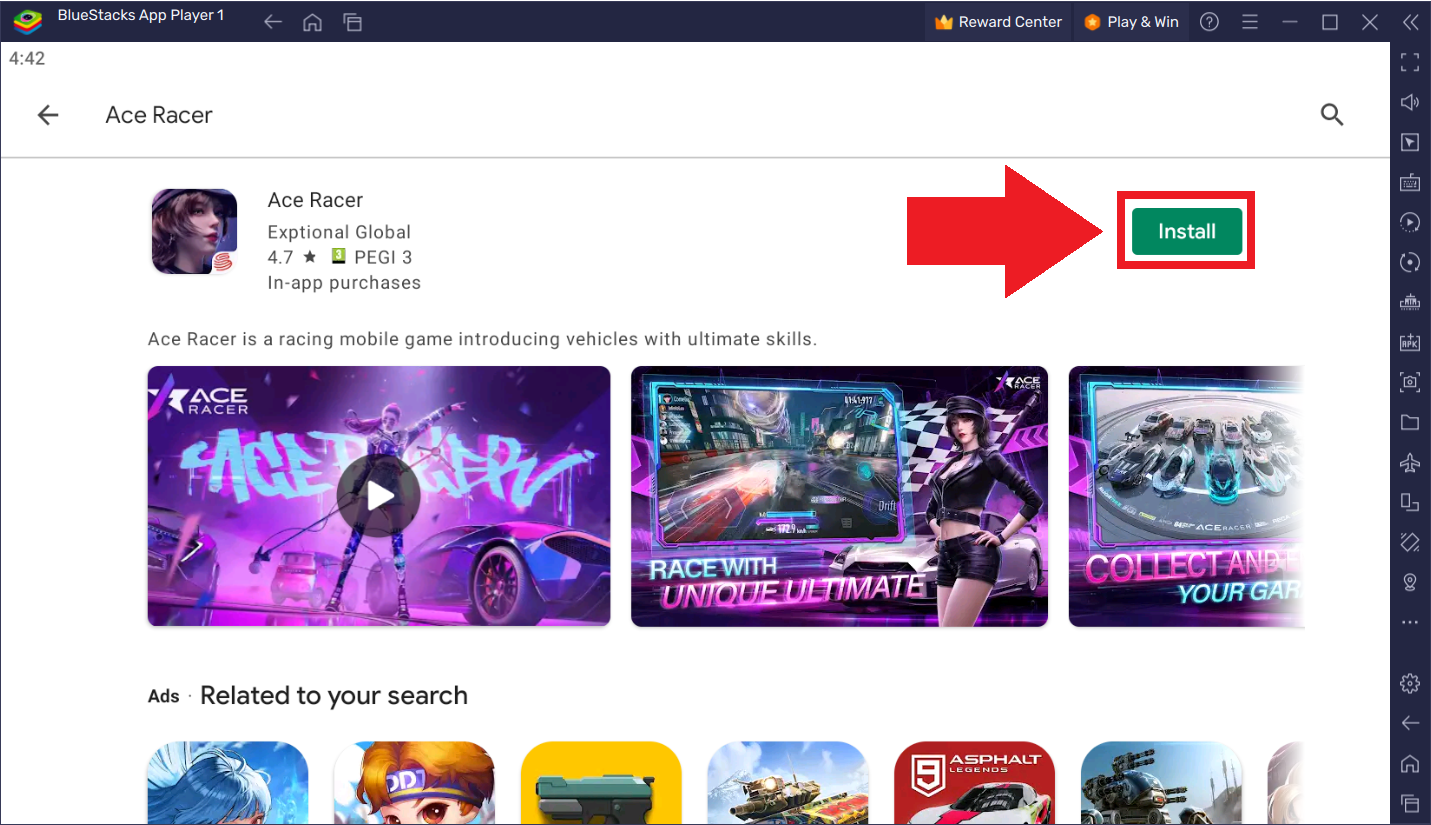The height and width of the screenshot is (825, 1431).
Task: Open the Ace Racer app icon
Action: click(194, 232)
